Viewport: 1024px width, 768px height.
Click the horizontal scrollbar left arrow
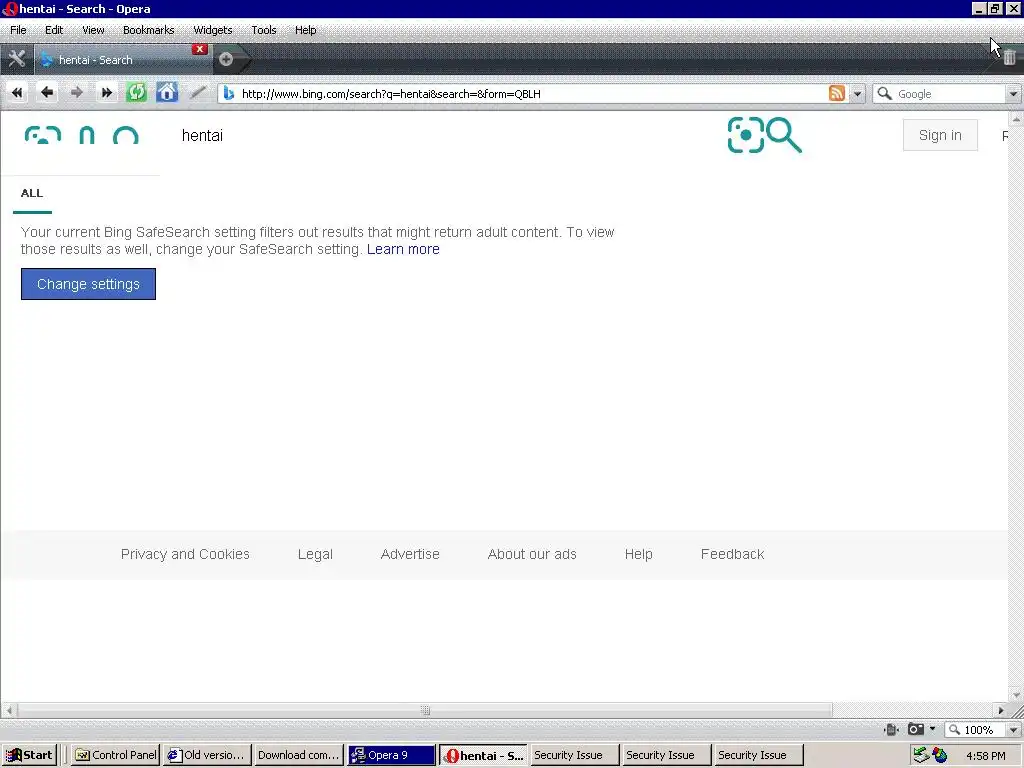coord(8,710)
